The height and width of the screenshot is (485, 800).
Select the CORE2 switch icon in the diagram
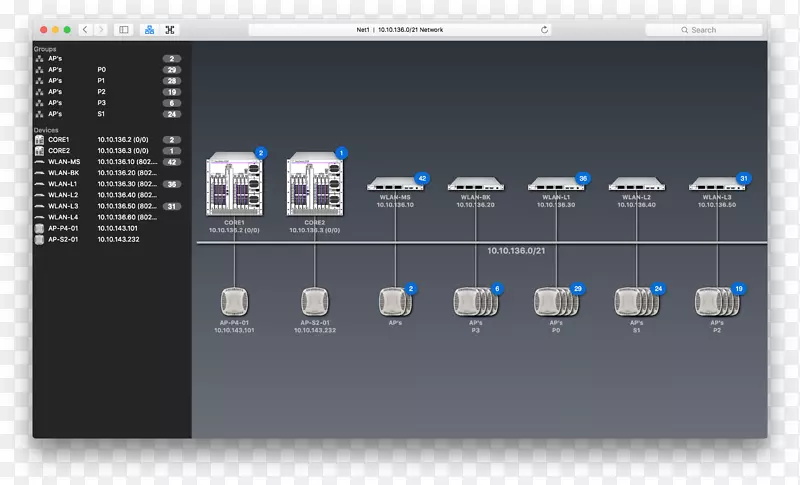click(314, 185)
